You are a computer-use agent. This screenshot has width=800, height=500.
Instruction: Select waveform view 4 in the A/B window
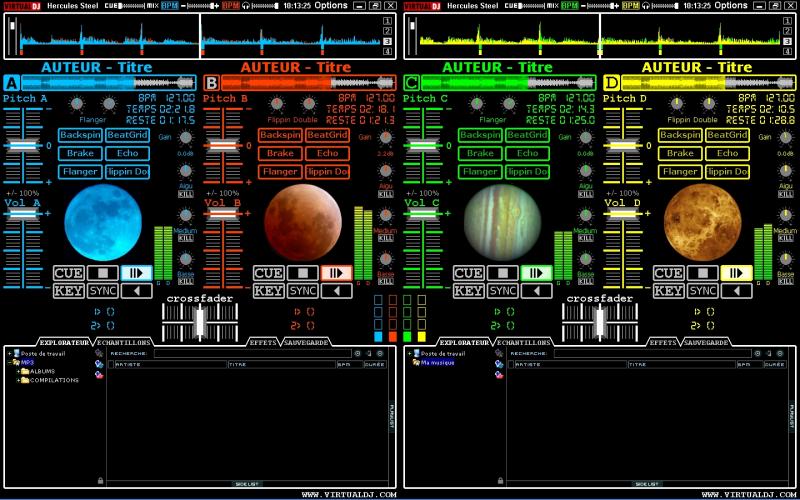point(388,52)
